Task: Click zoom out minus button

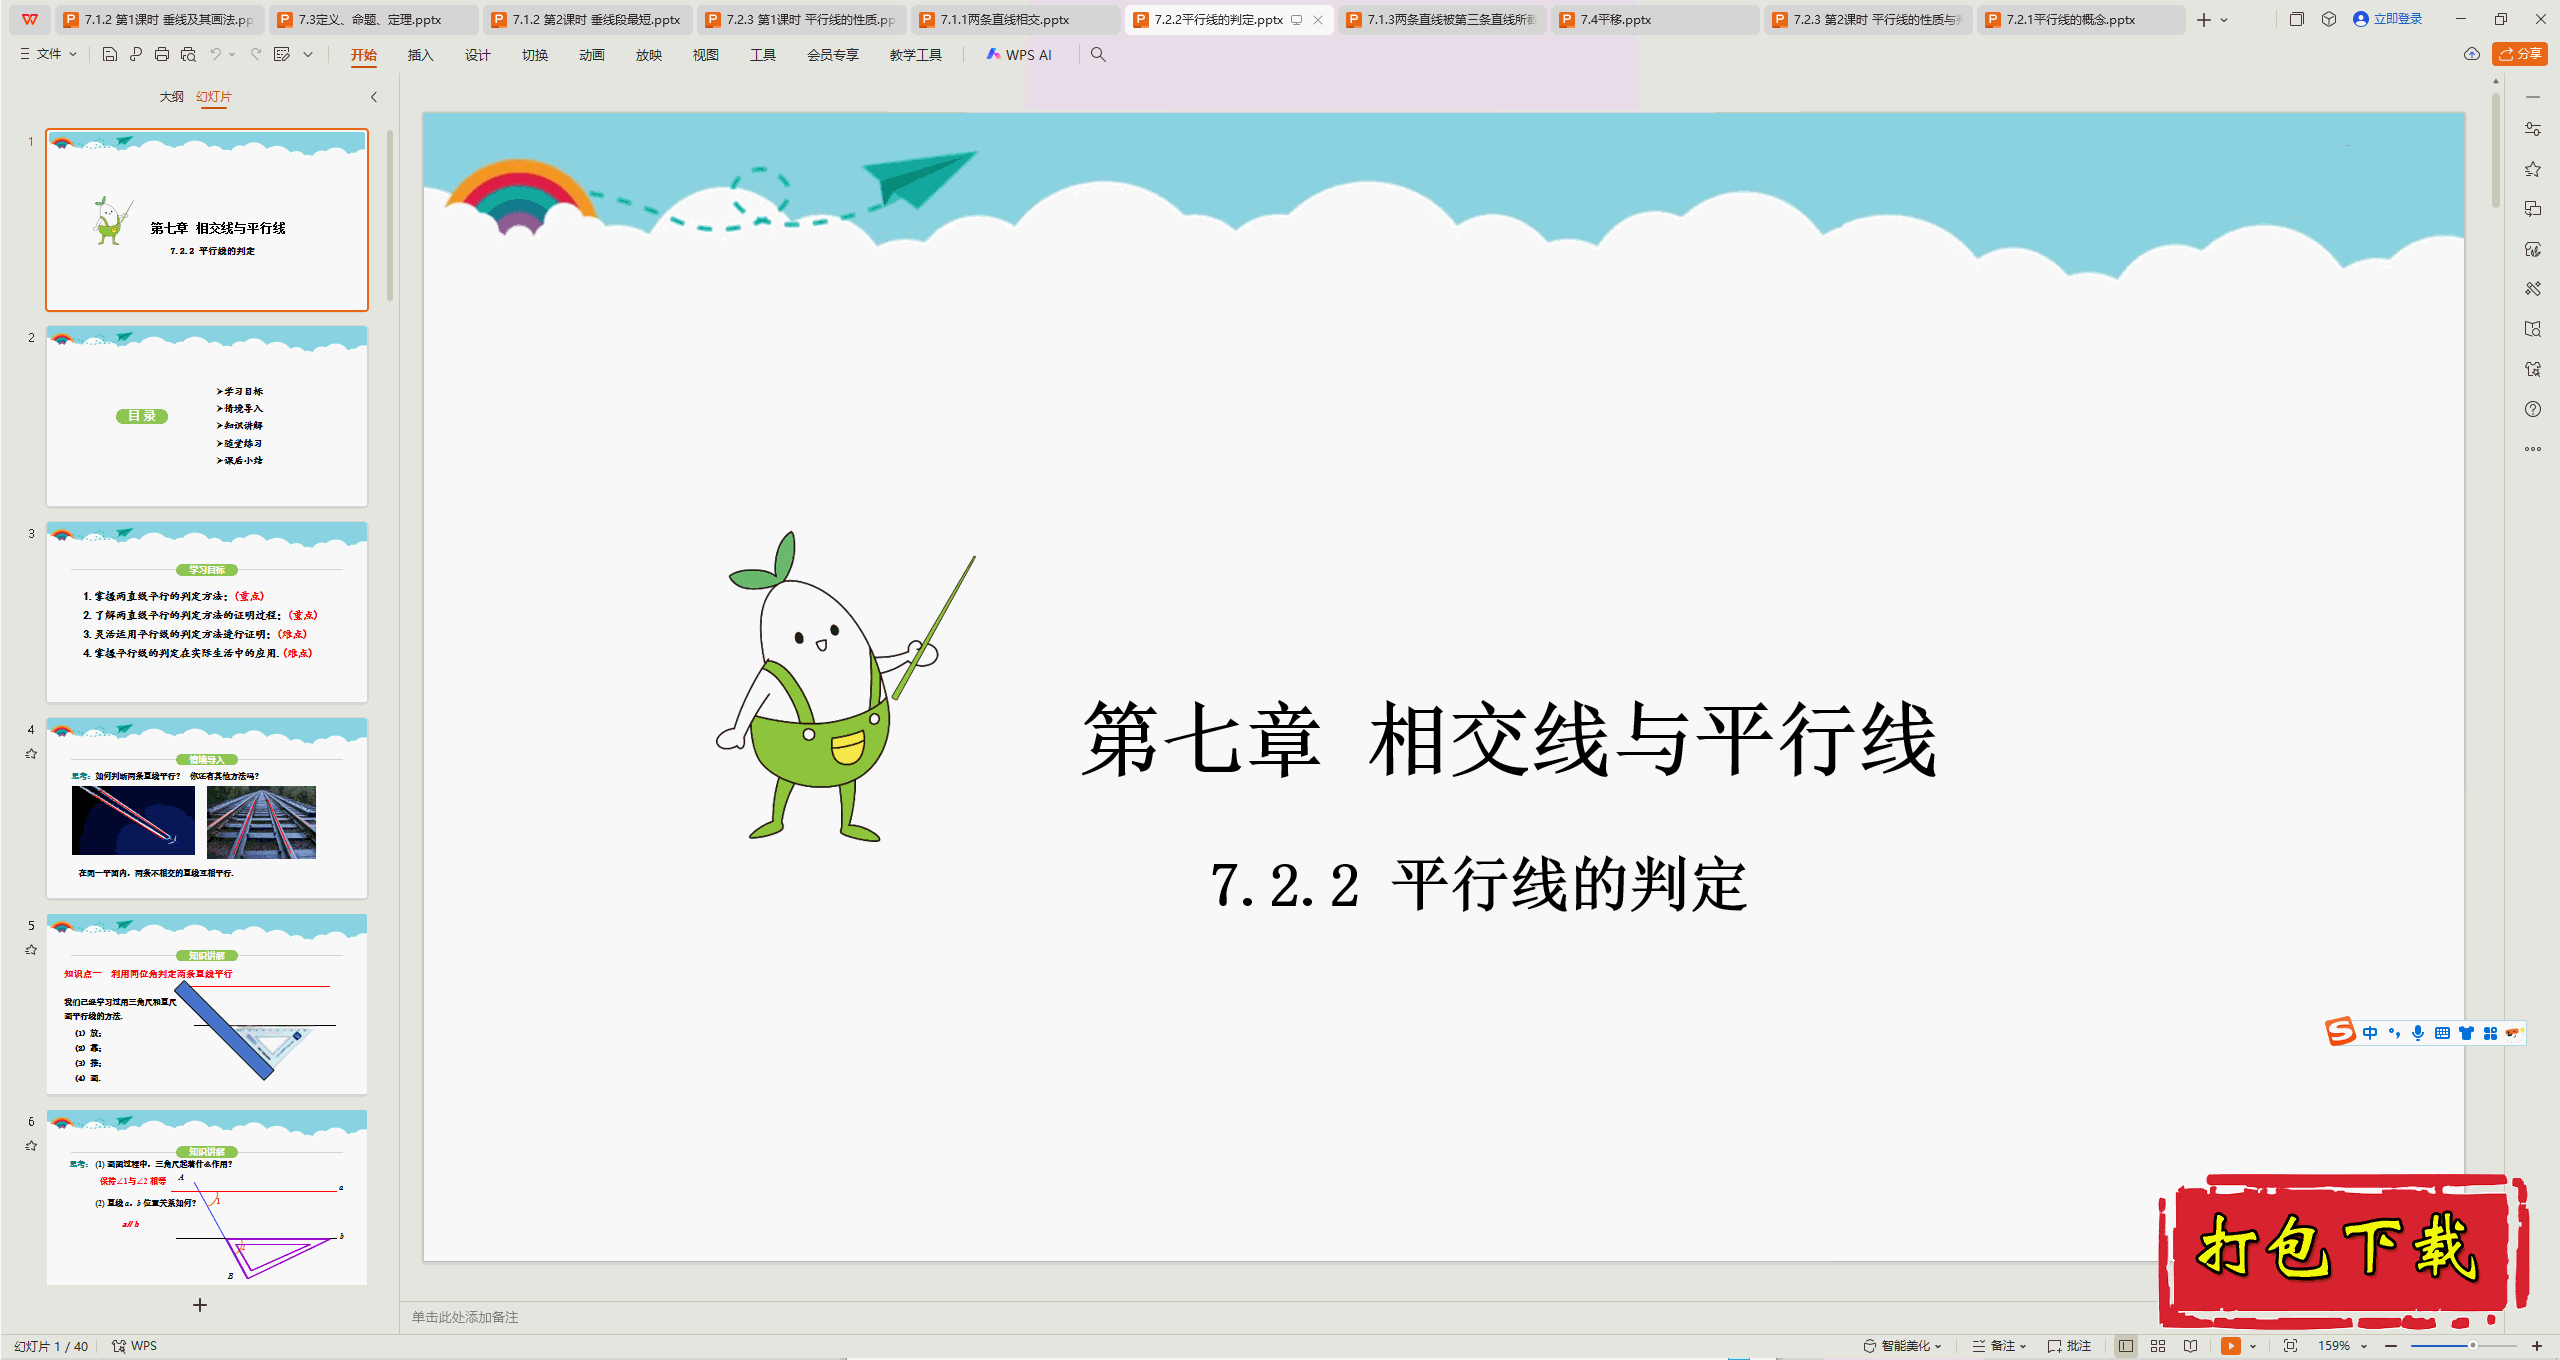Action: point(2391,1346)
